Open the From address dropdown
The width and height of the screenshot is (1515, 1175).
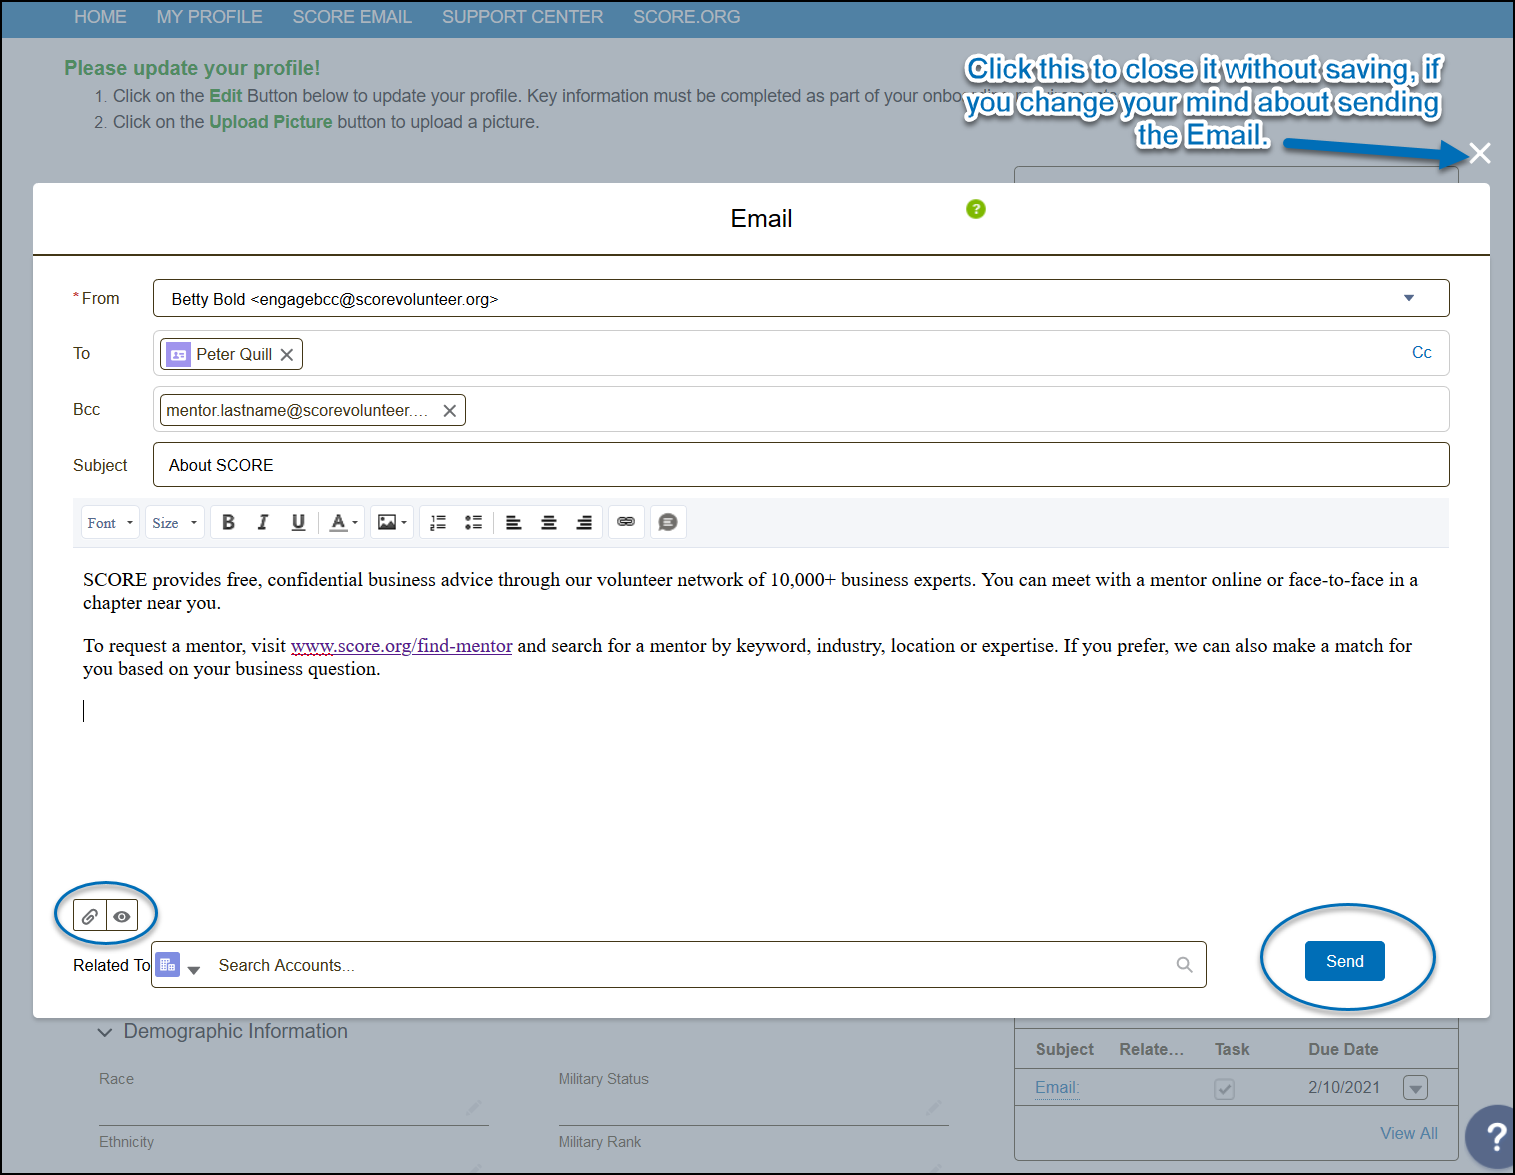(x=1408, y=298)
